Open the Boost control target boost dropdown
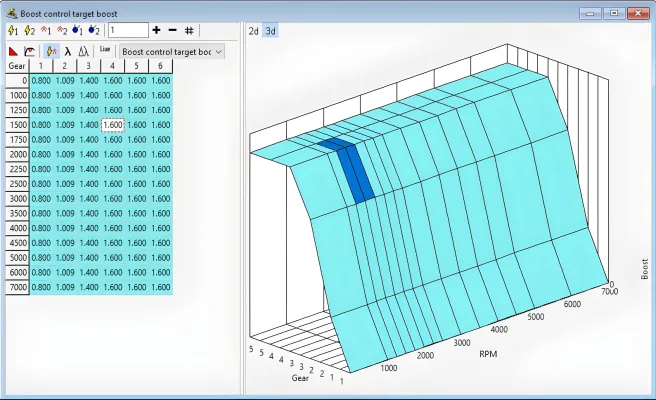656x400 pixels. pos(171,51)
